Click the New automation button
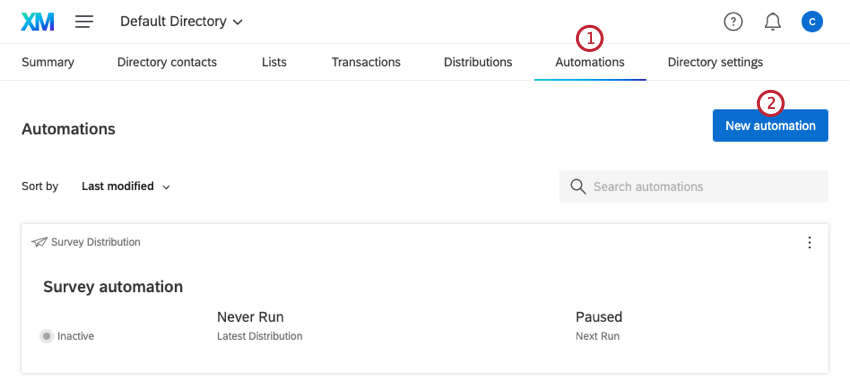Image resolution: width=850 pixels, height=384 pixels. [x=770, y=126]
